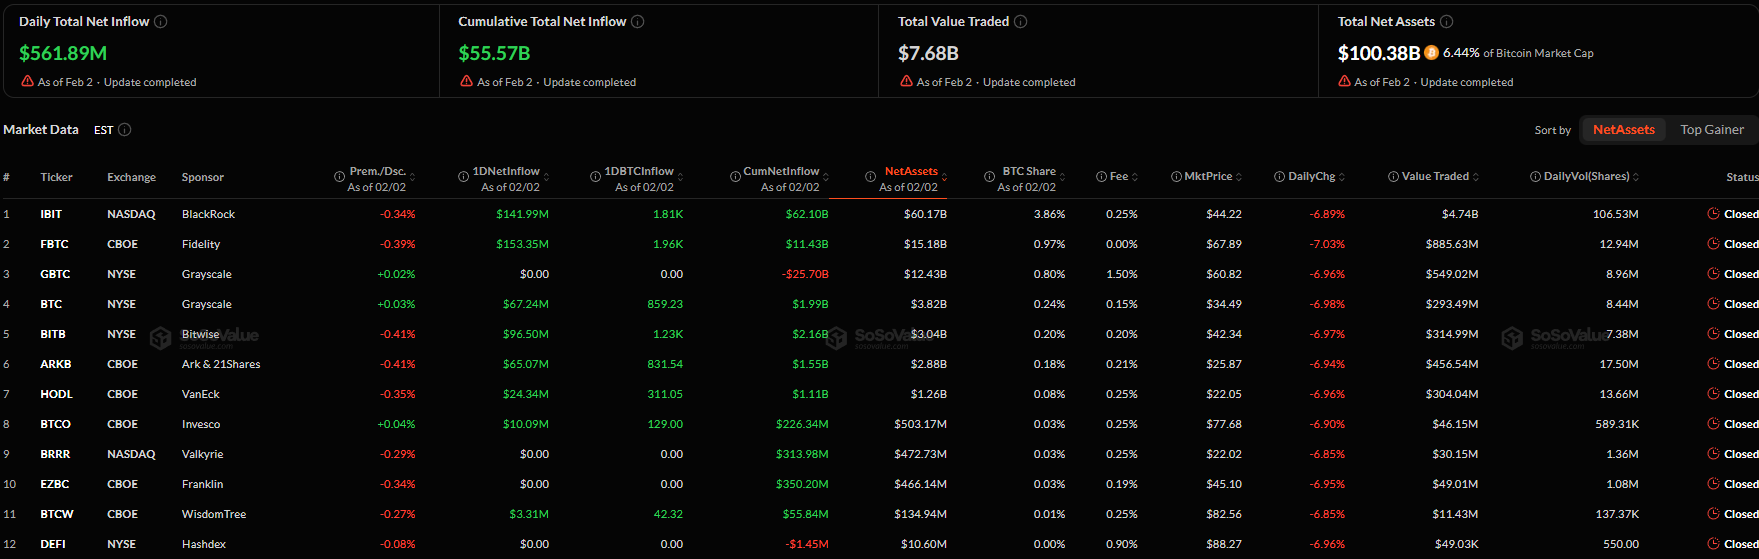The width and height of the screenshot is (1759, 559).
Task: Click the MktPrice column header
Action: [1208, 177]
